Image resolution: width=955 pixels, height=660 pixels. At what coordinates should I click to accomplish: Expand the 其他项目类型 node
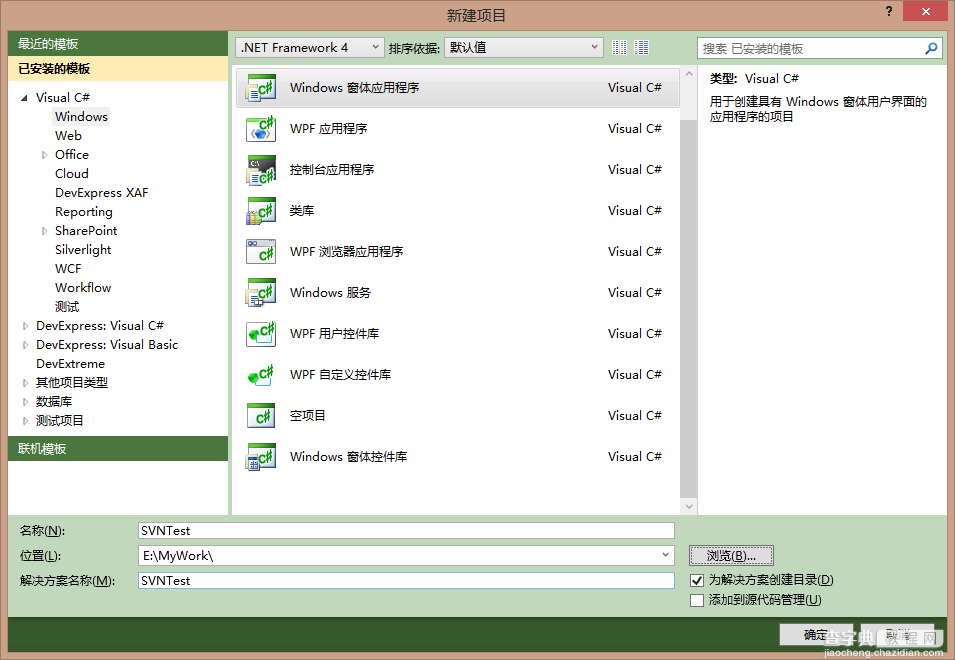point(25,383)
